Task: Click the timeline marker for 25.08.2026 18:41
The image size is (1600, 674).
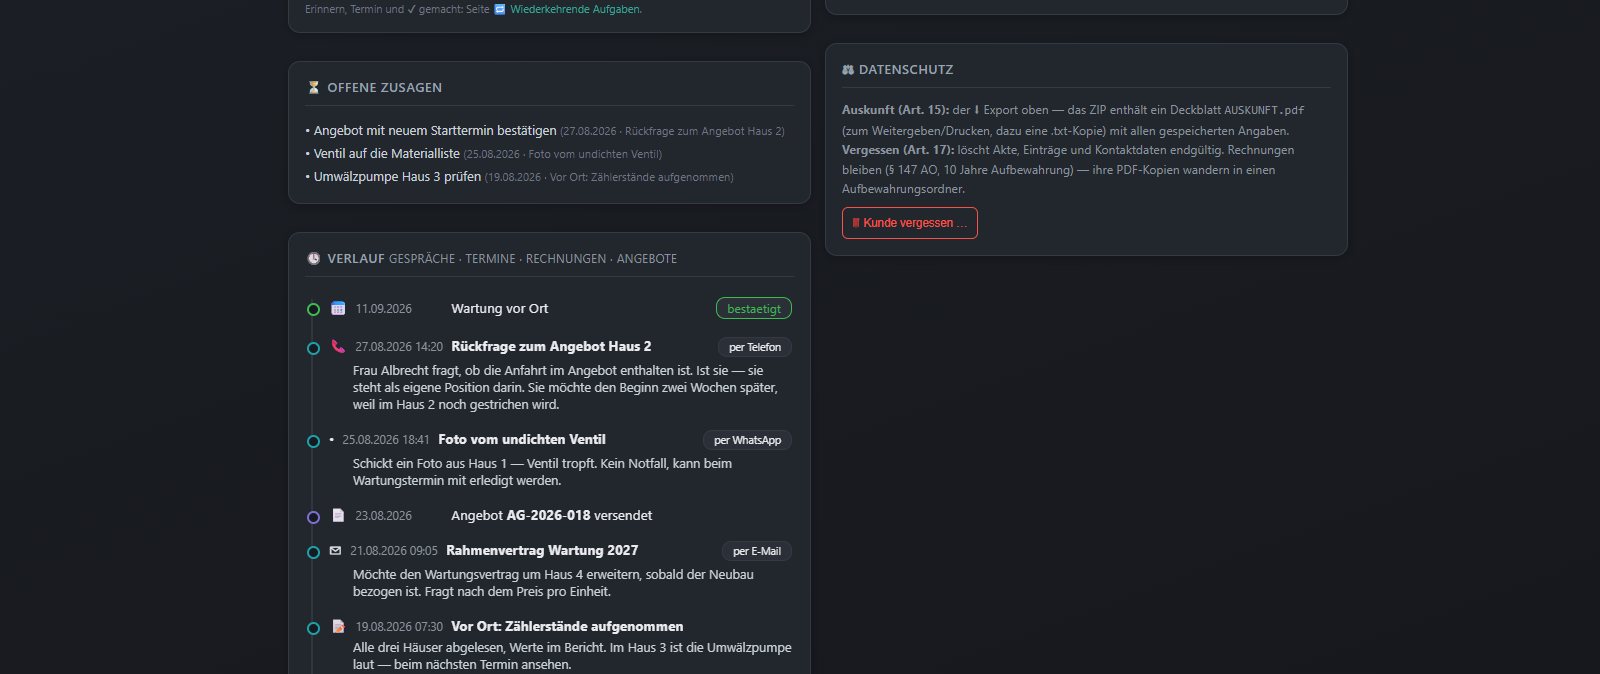Action: pos(313,441)
